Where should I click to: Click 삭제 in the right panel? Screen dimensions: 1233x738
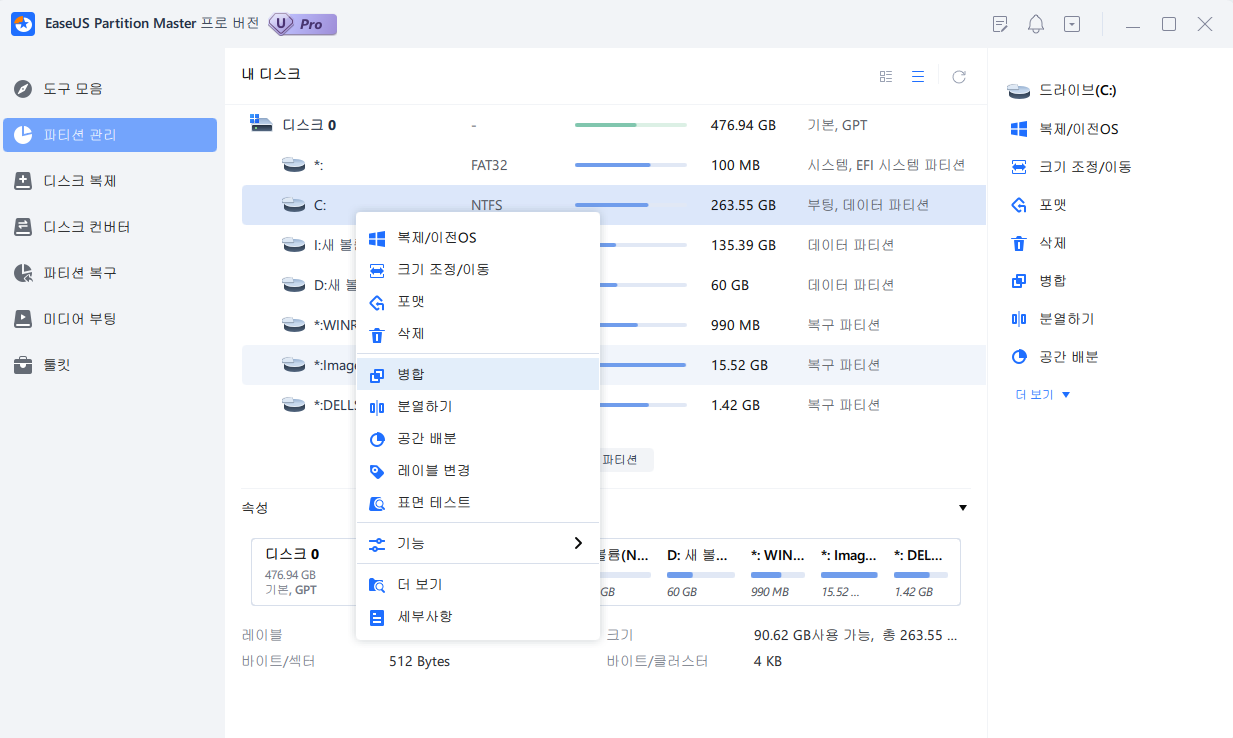[1038, 243]
